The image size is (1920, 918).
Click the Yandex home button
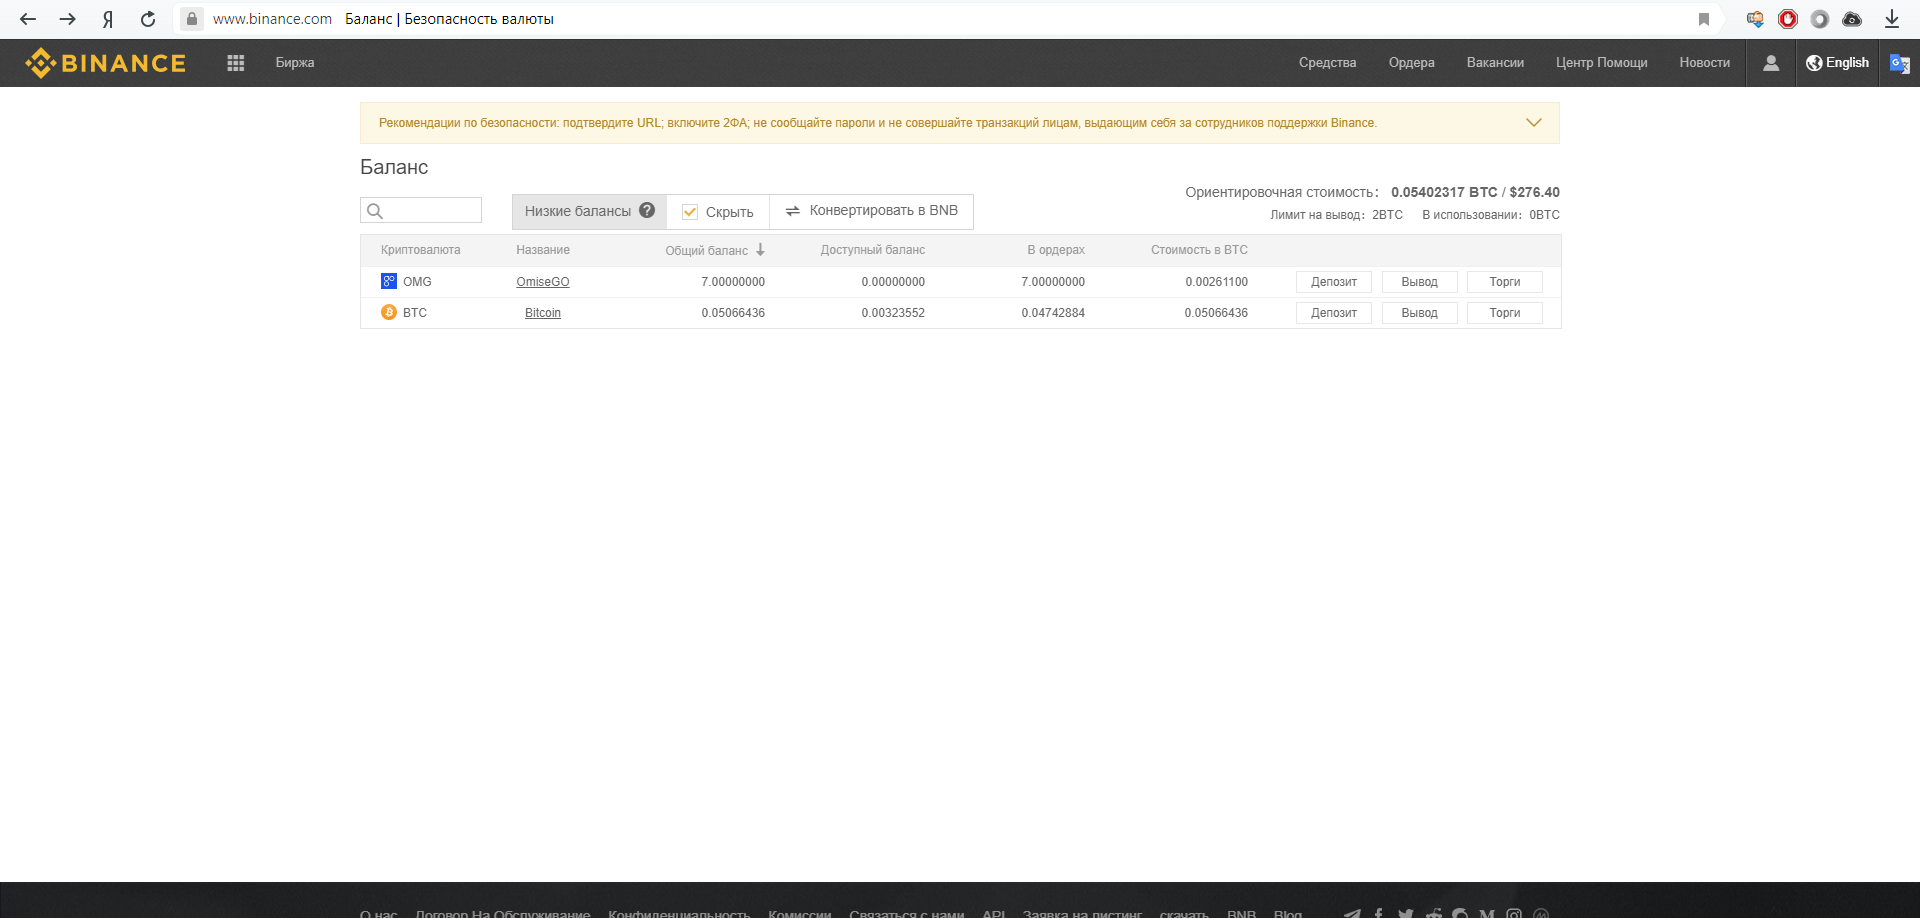click(x=108, y=19)
